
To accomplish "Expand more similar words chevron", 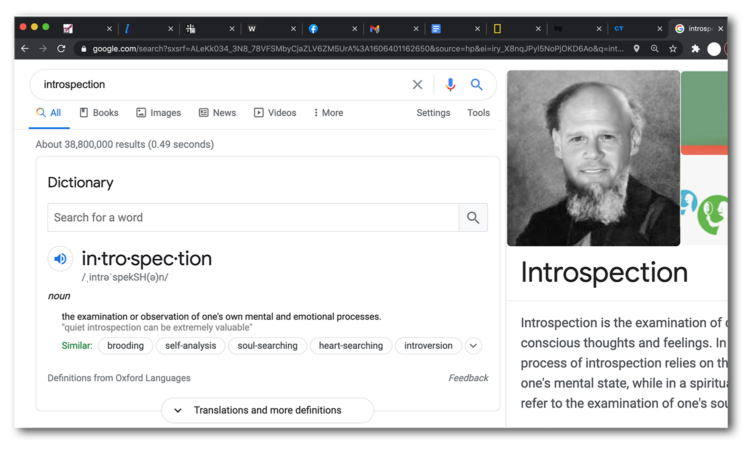I will (473, 346).
